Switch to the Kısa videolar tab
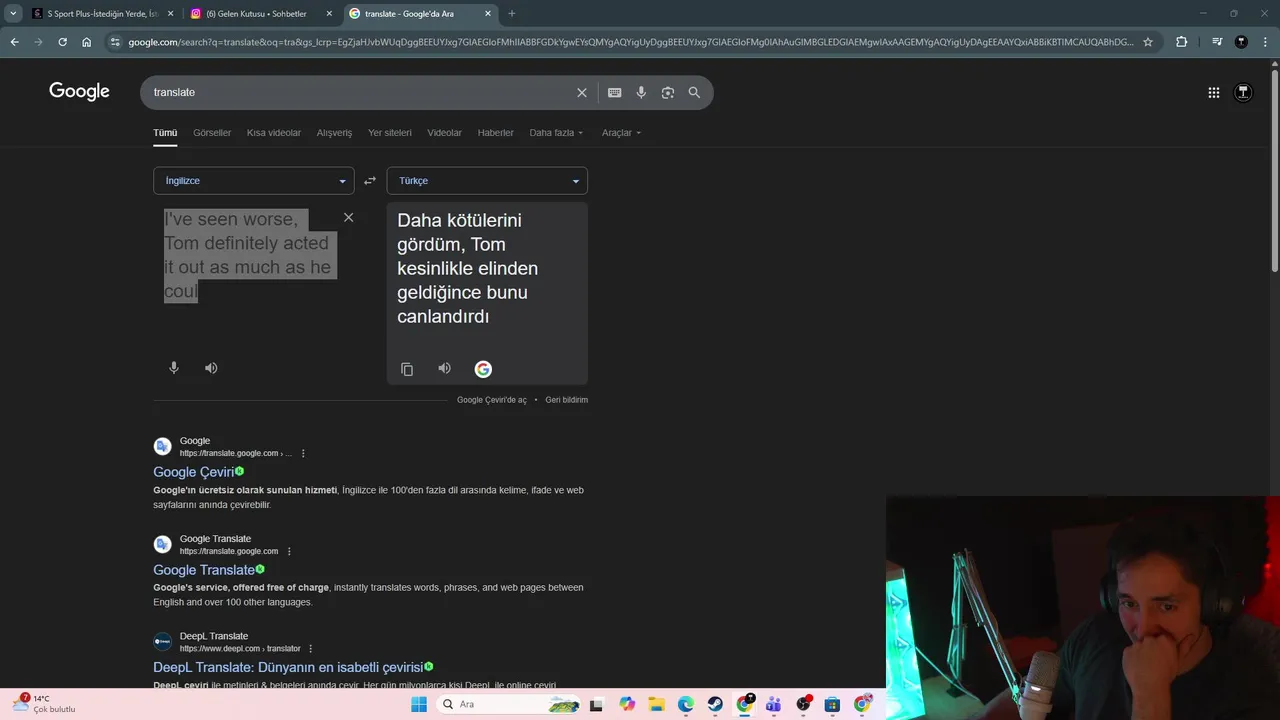The width and height of the screenshot is (1280, 720). [274, 133]
